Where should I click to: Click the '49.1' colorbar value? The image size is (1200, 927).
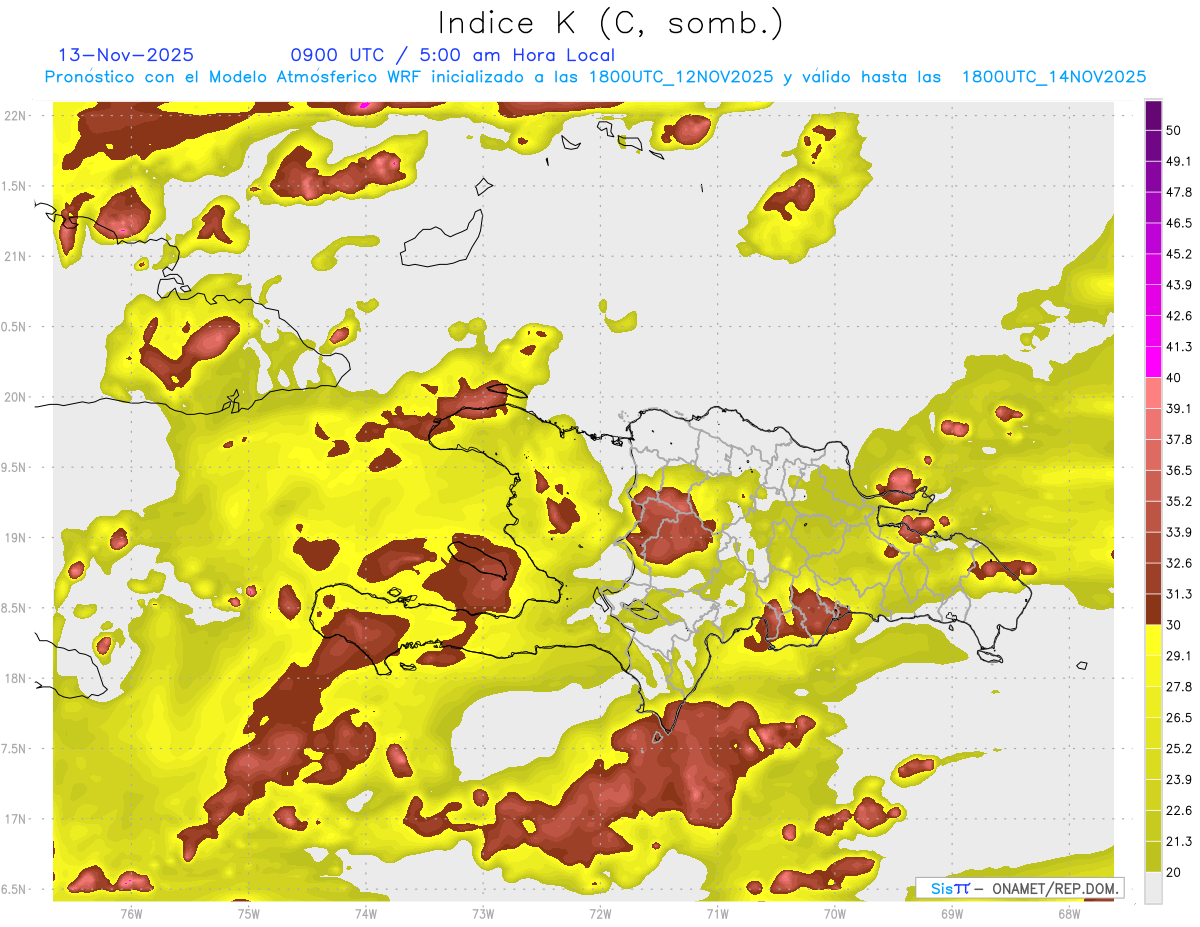coord(1179,161)
